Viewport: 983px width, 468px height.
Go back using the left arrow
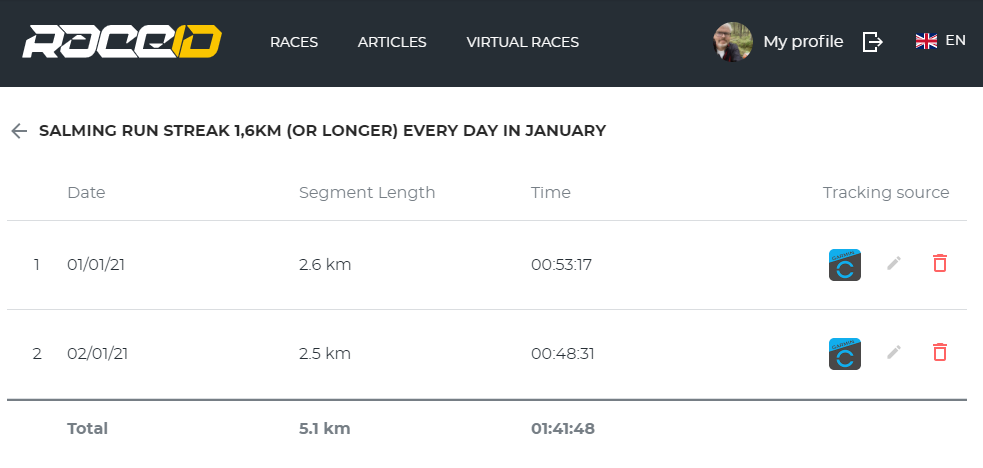(19, 131)
